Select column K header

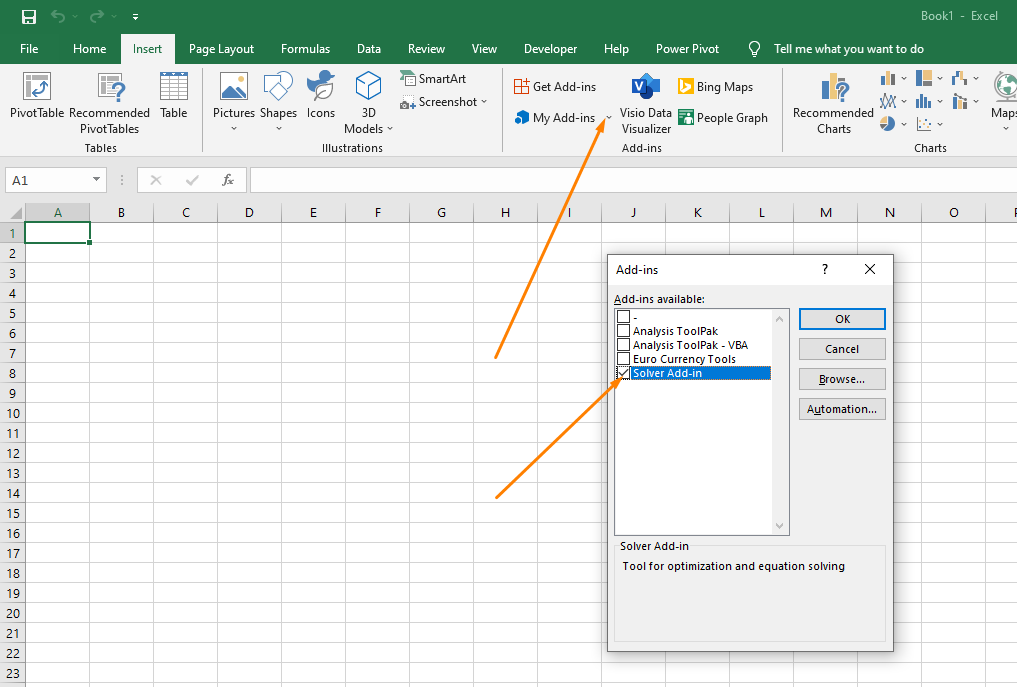click(697, 213)
